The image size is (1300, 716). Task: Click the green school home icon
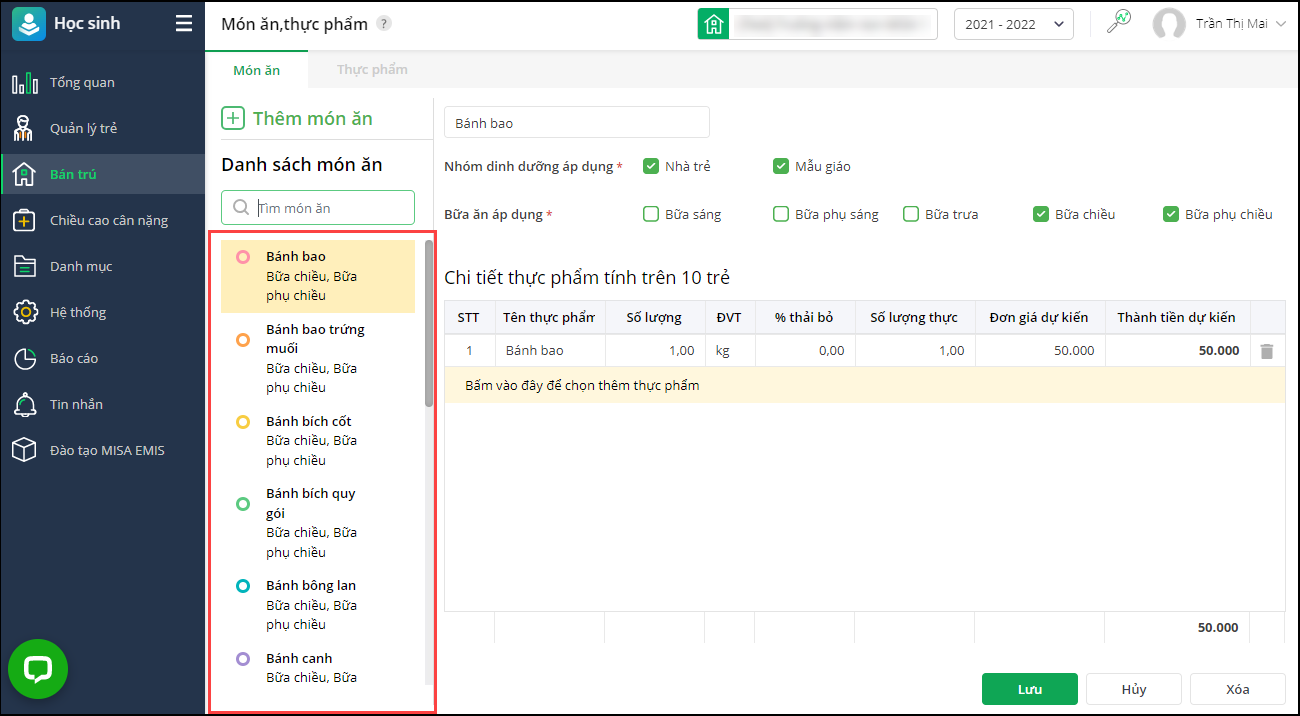(713, 24)
